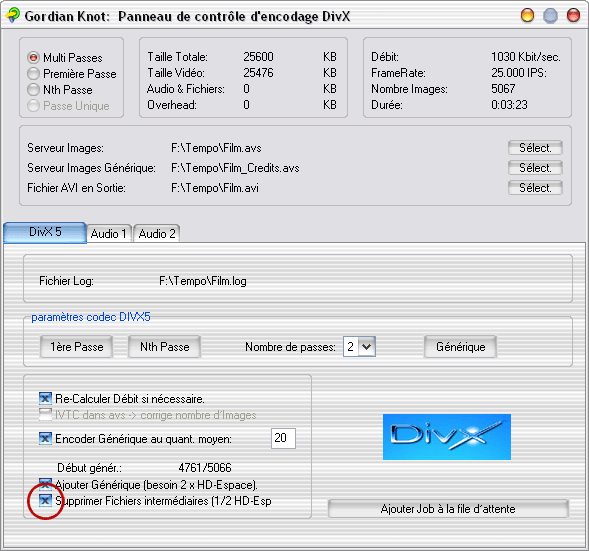Image resolution: width=589 pixels, height=551 pixels.
Task: Click Sélect. button for Serveur Images
Action: 535,148
